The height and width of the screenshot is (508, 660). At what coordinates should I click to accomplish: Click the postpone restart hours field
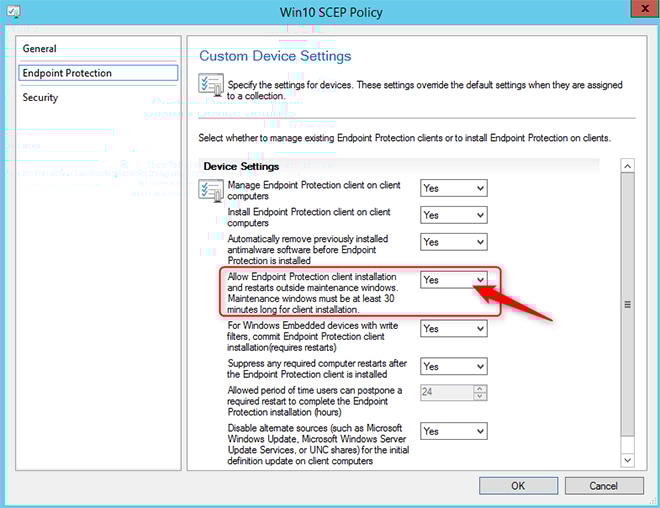click(445, 394)
